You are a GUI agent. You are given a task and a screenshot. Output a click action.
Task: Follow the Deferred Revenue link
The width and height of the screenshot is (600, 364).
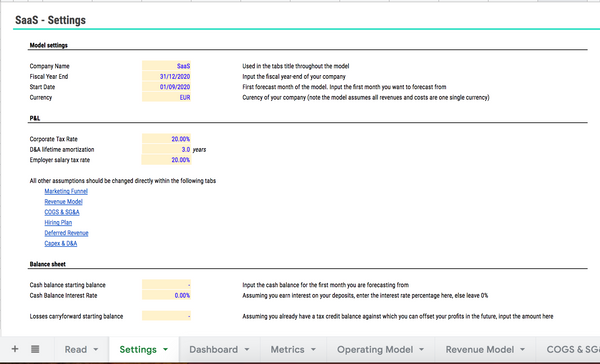[66, 233]
